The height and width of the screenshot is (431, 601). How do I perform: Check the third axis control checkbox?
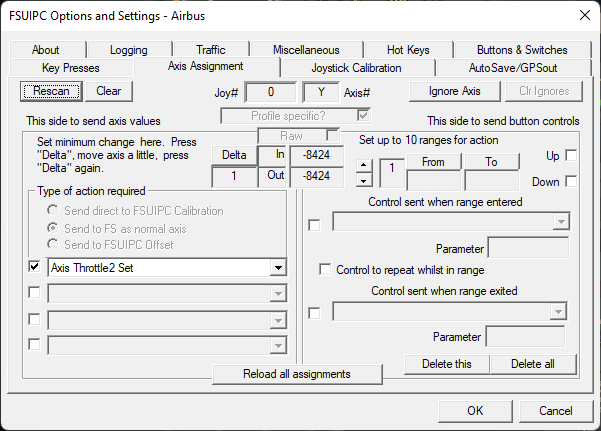coord(34,319)
